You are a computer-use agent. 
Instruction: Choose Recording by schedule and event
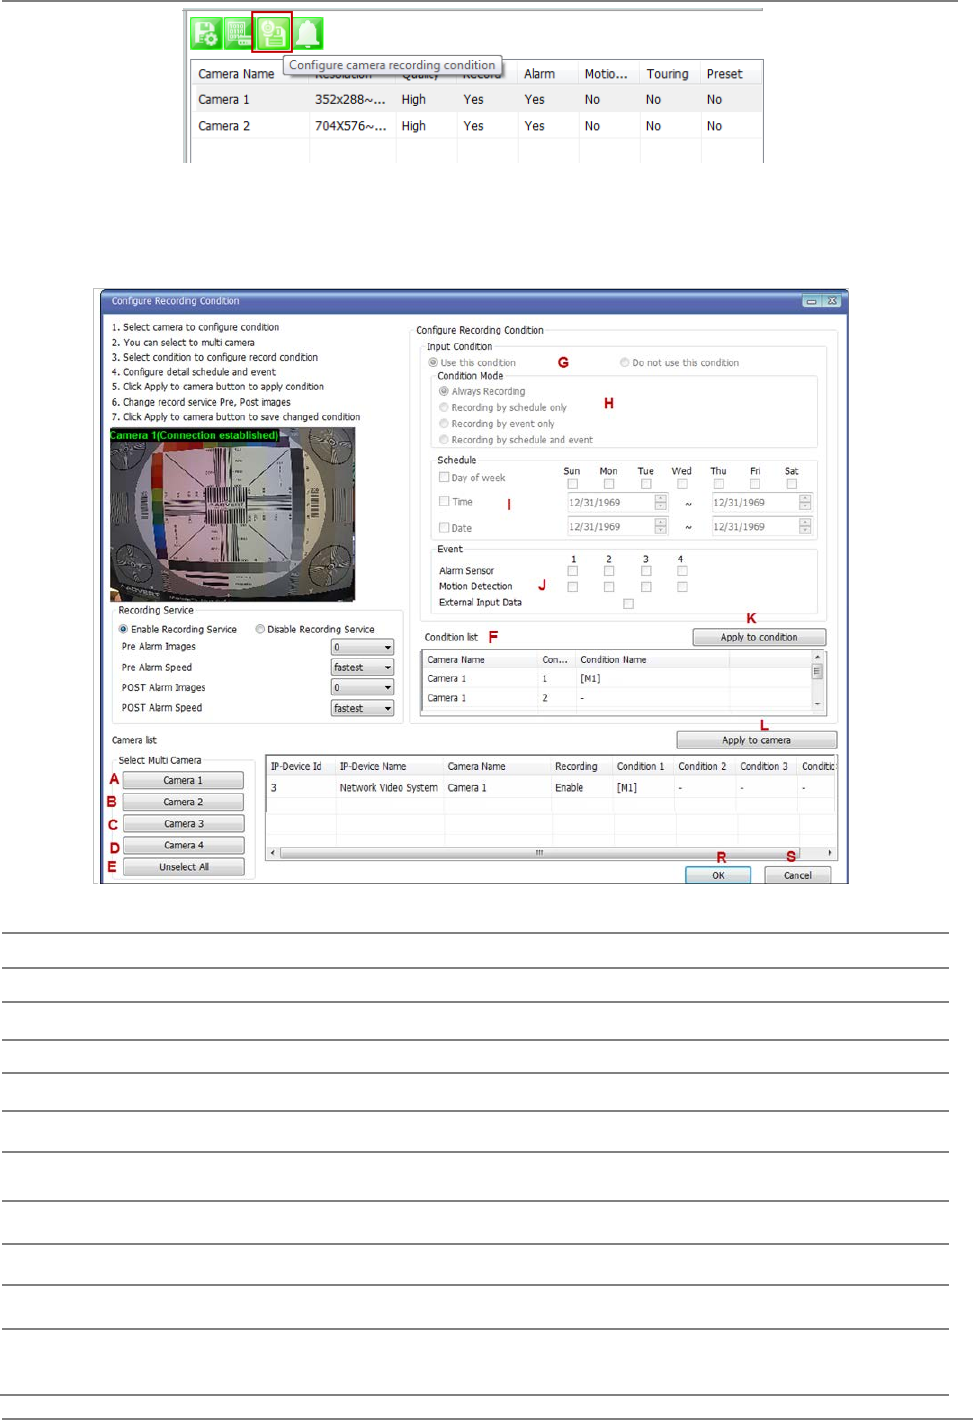point(444,439)
